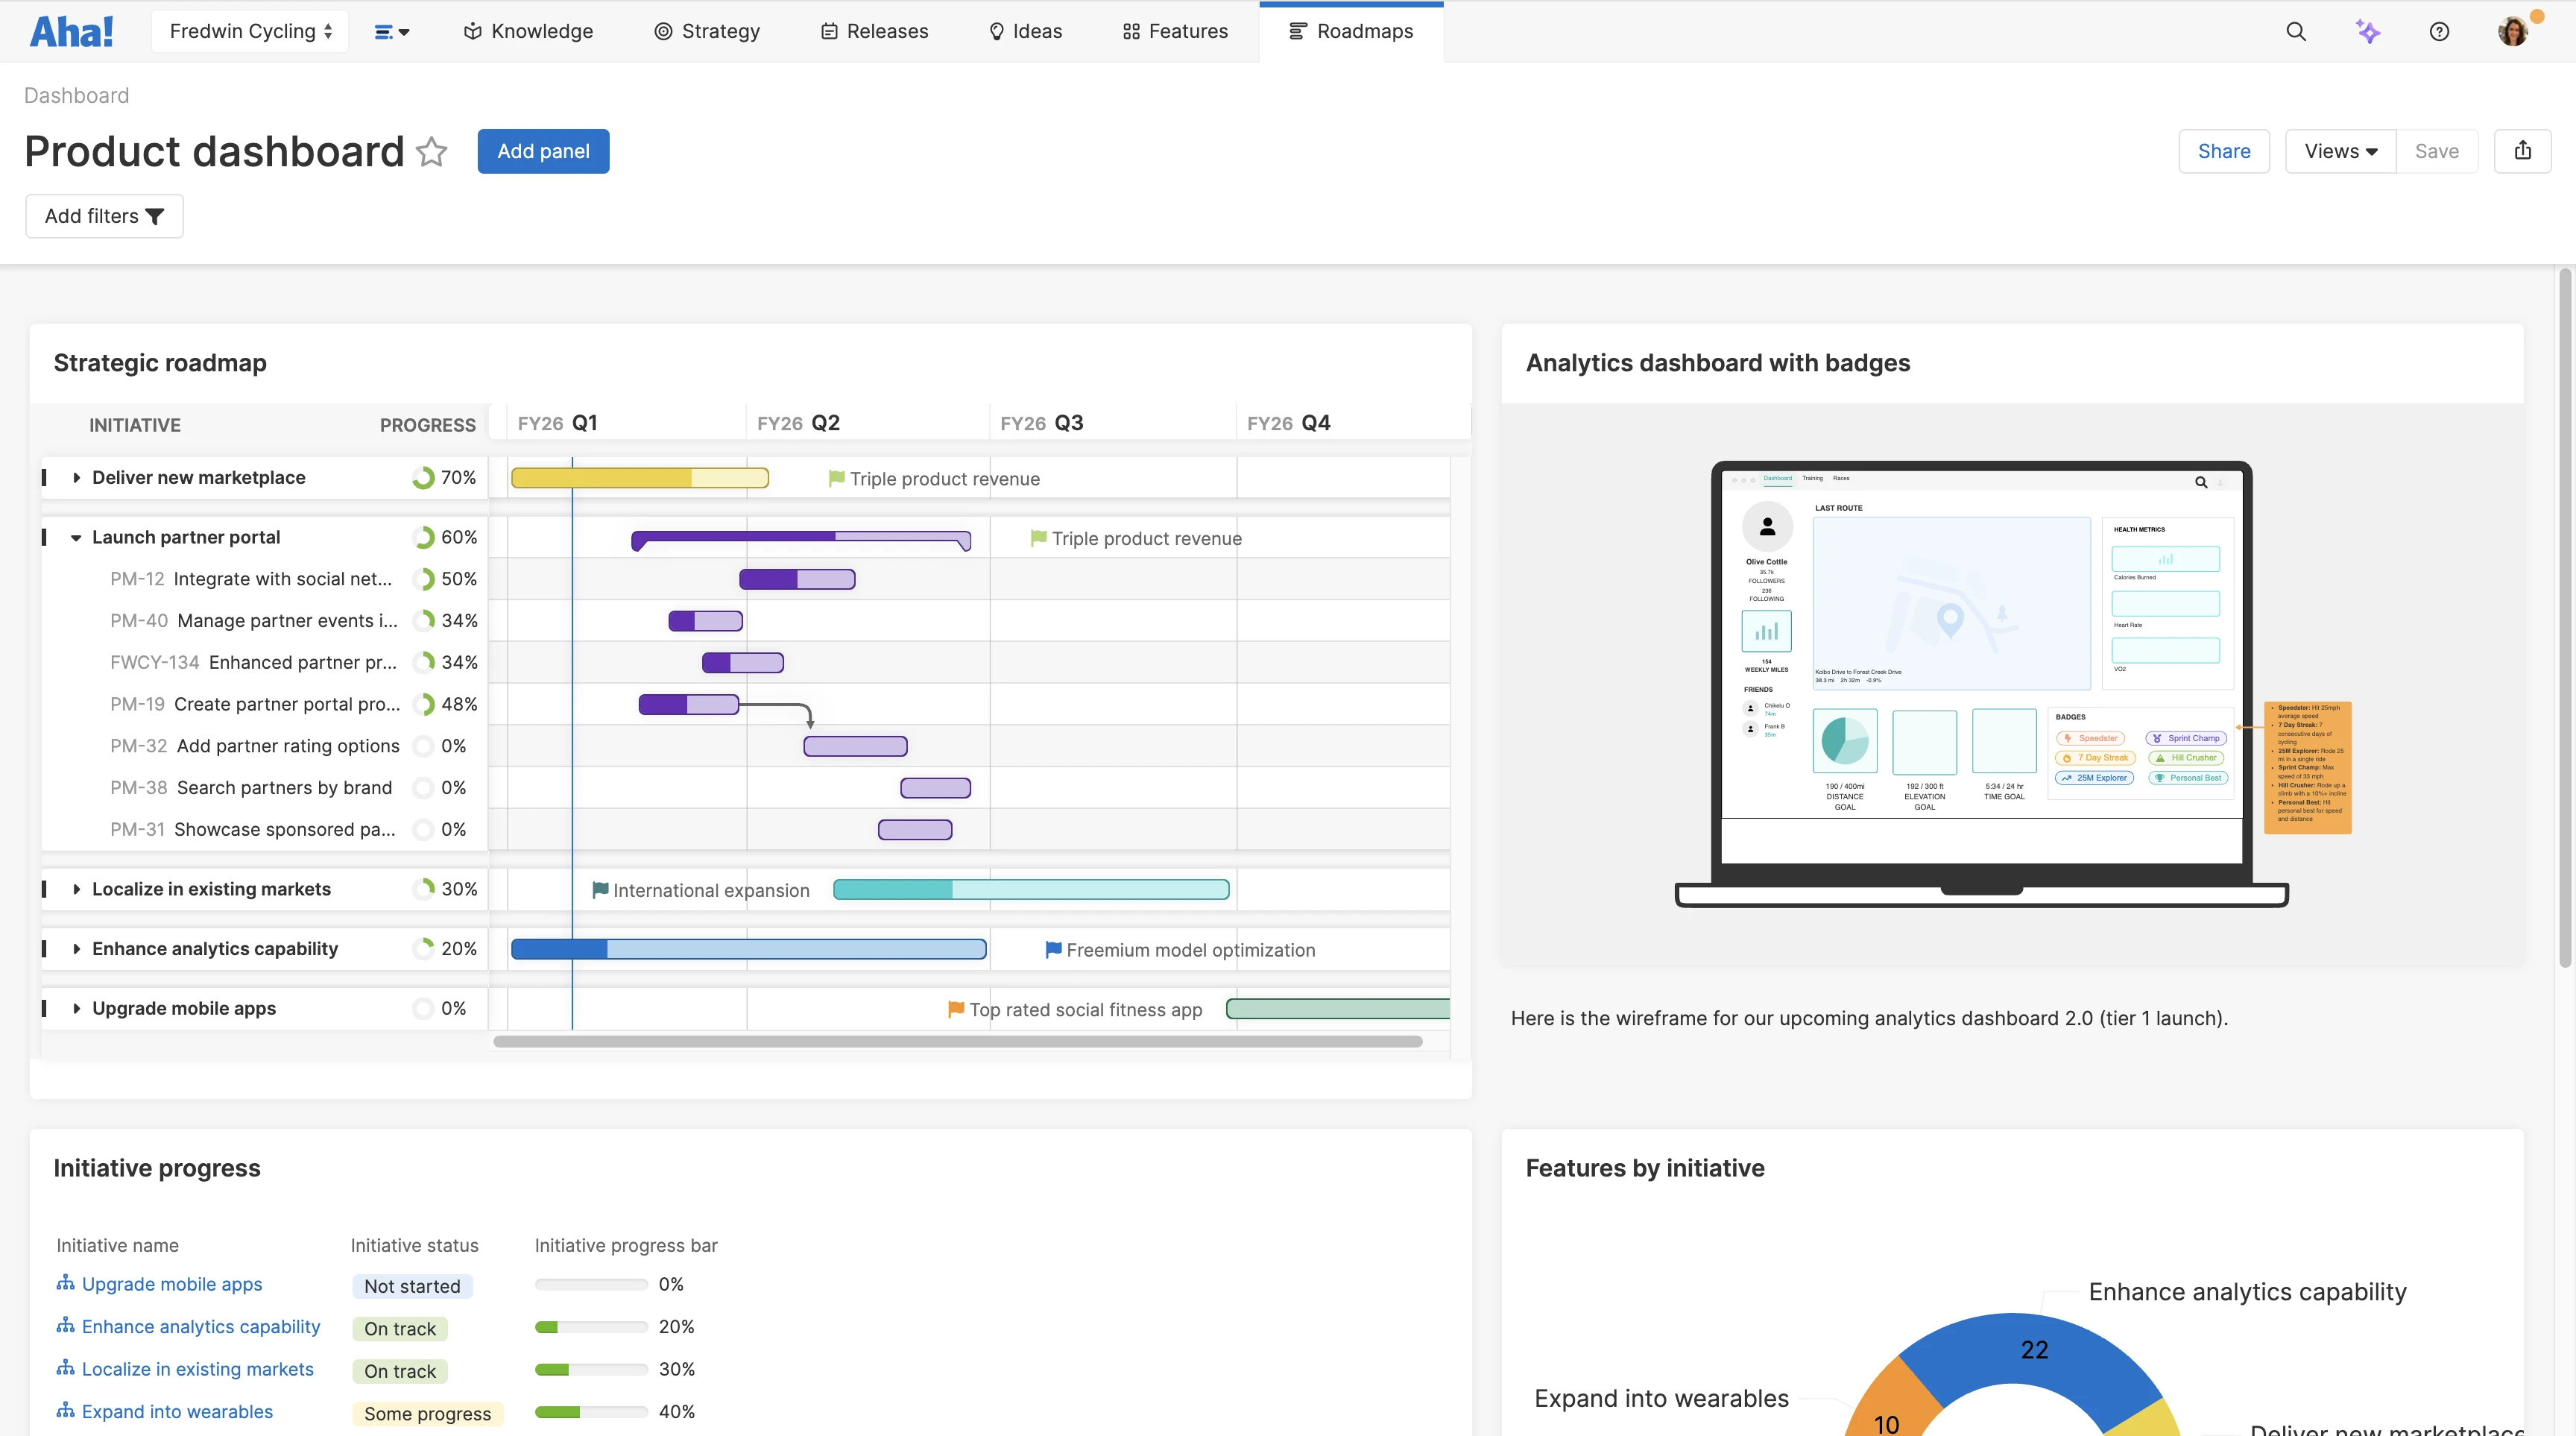Click the Ideas lightbulb icon
Image resolution: width=2576 pixels, height=1436 pixels.
pyautogui.click(x=997, y=31)
